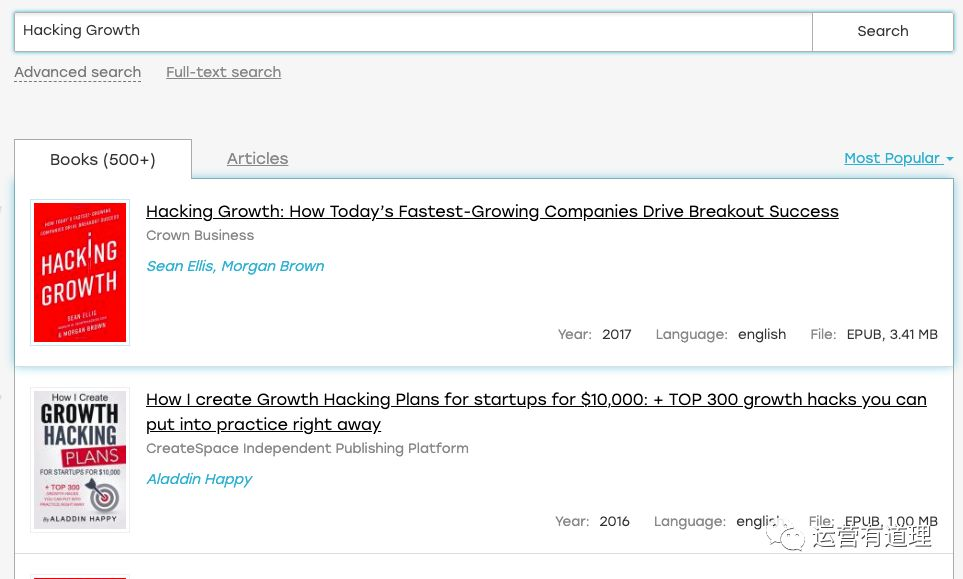View author Aladdin Happy
The image size is (963, 579).
[199, 479]
